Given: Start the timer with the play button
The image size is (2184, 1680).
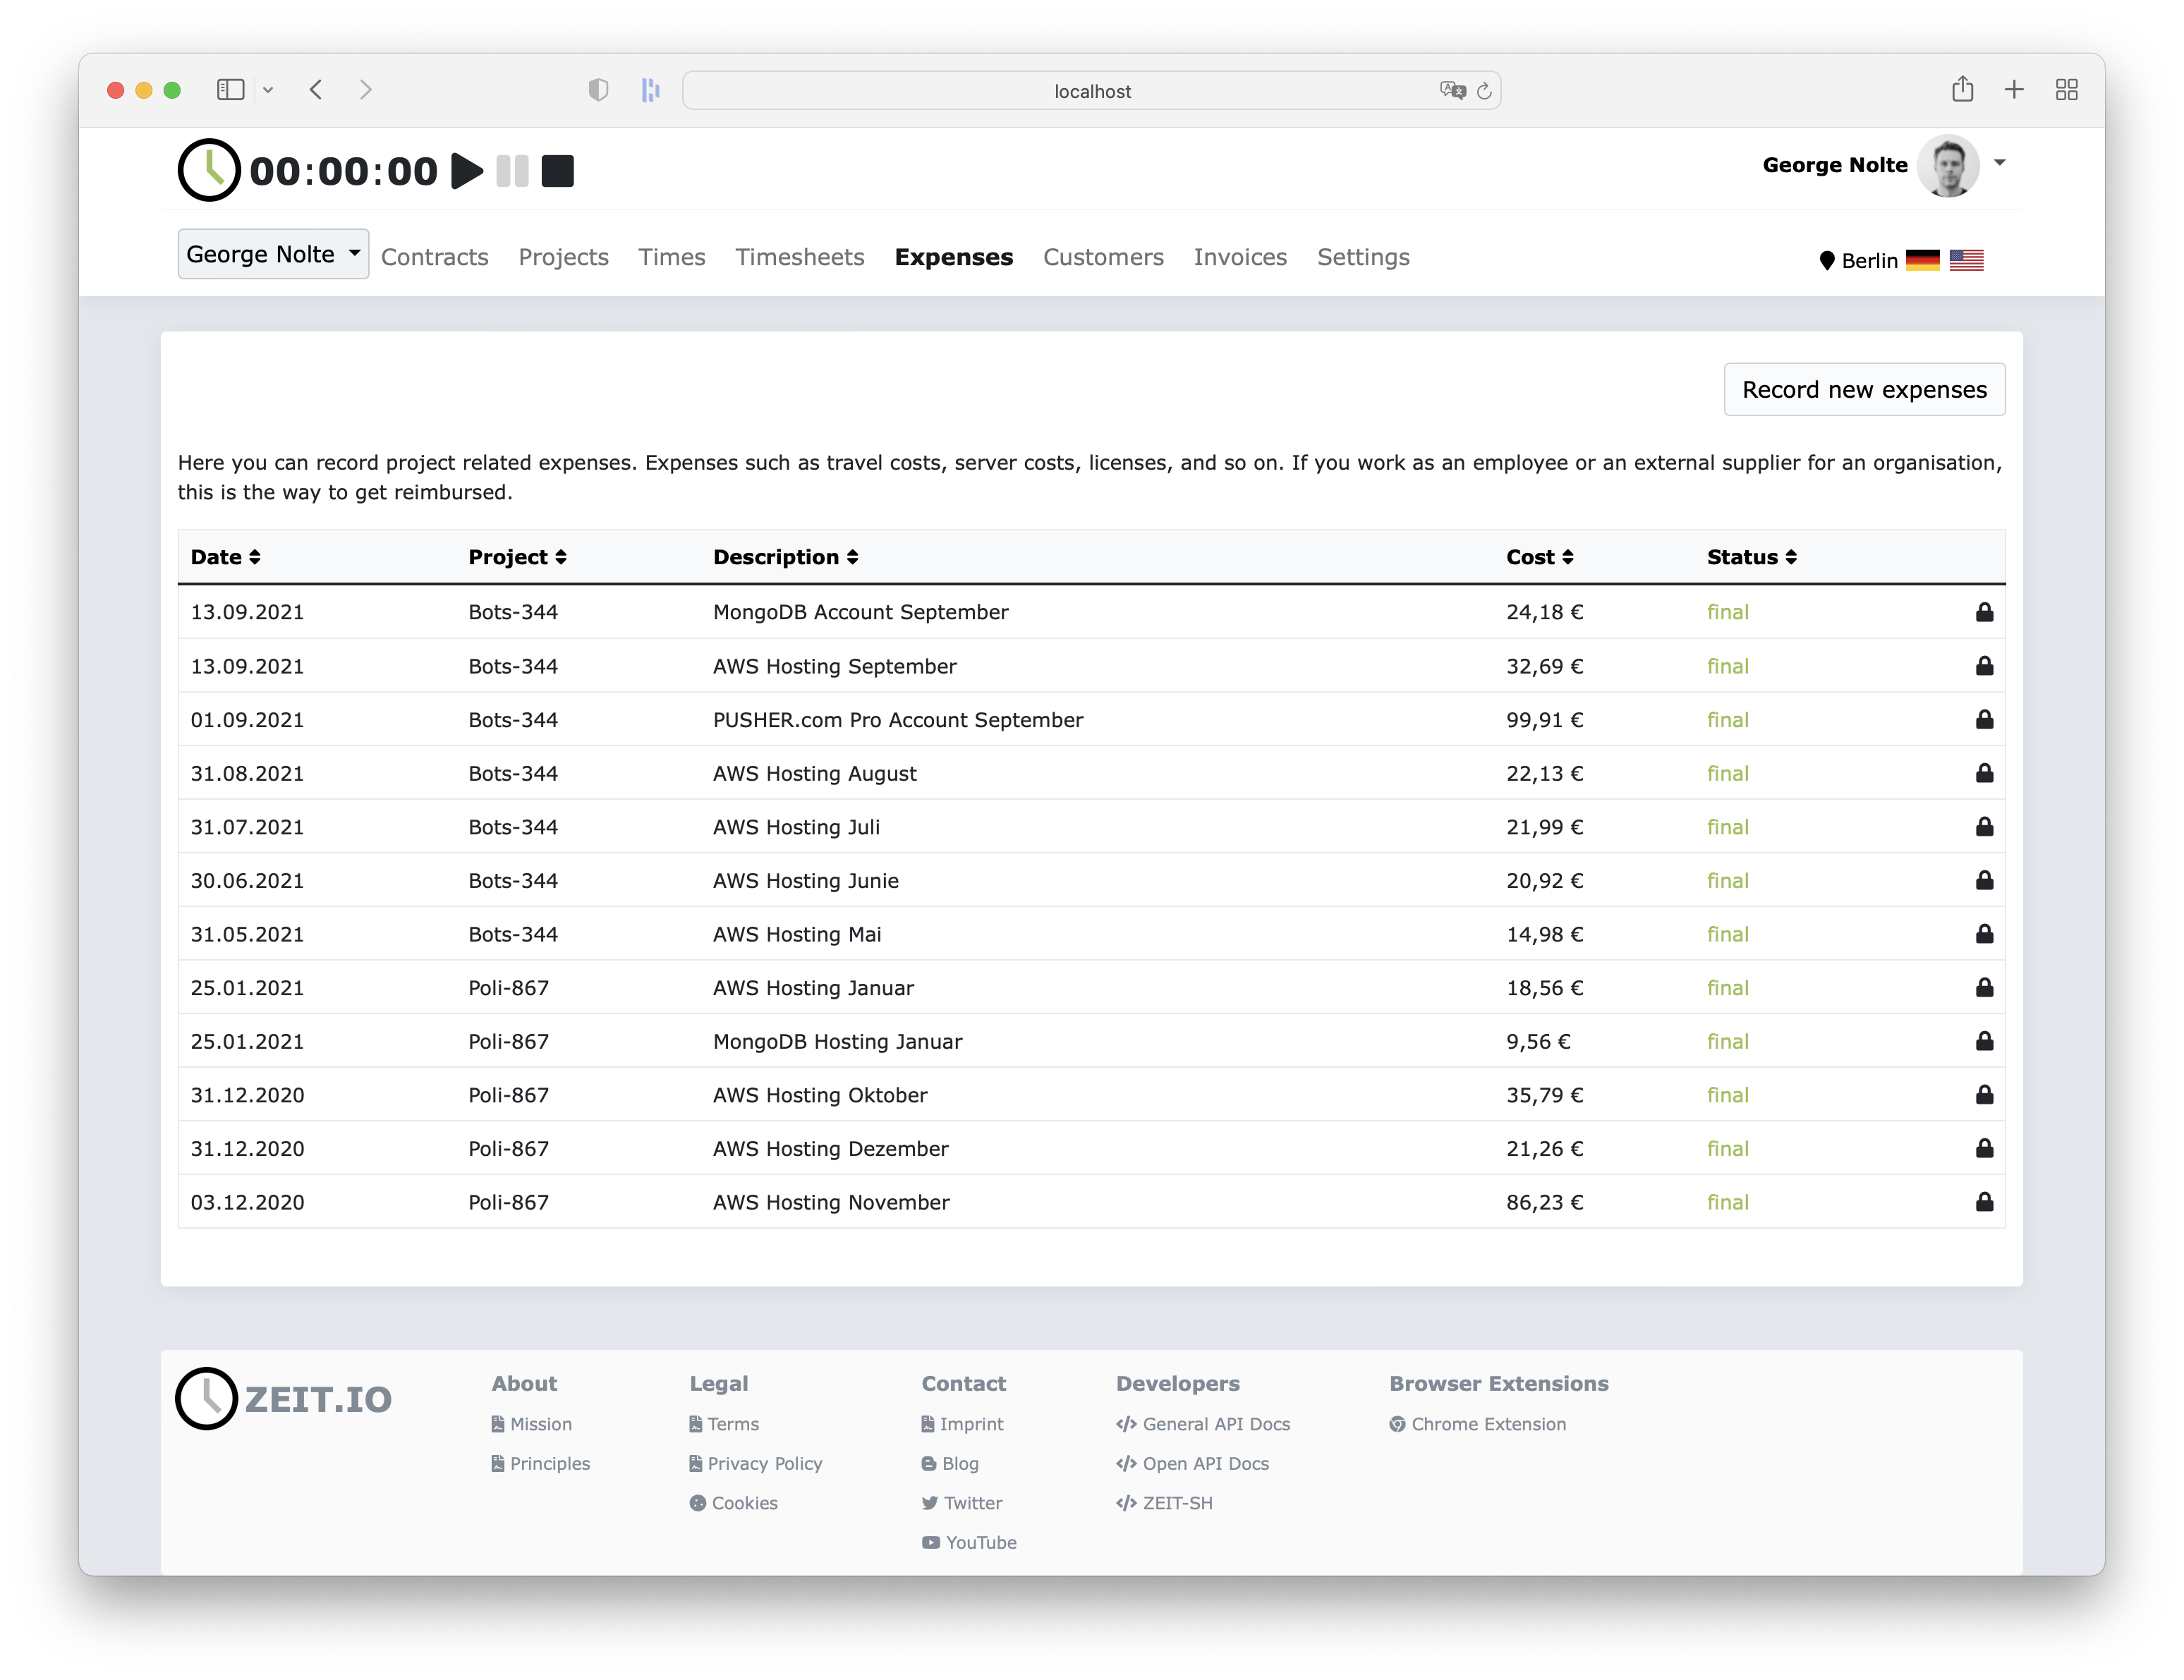Looking at the screenshot, I should (467, 171).
